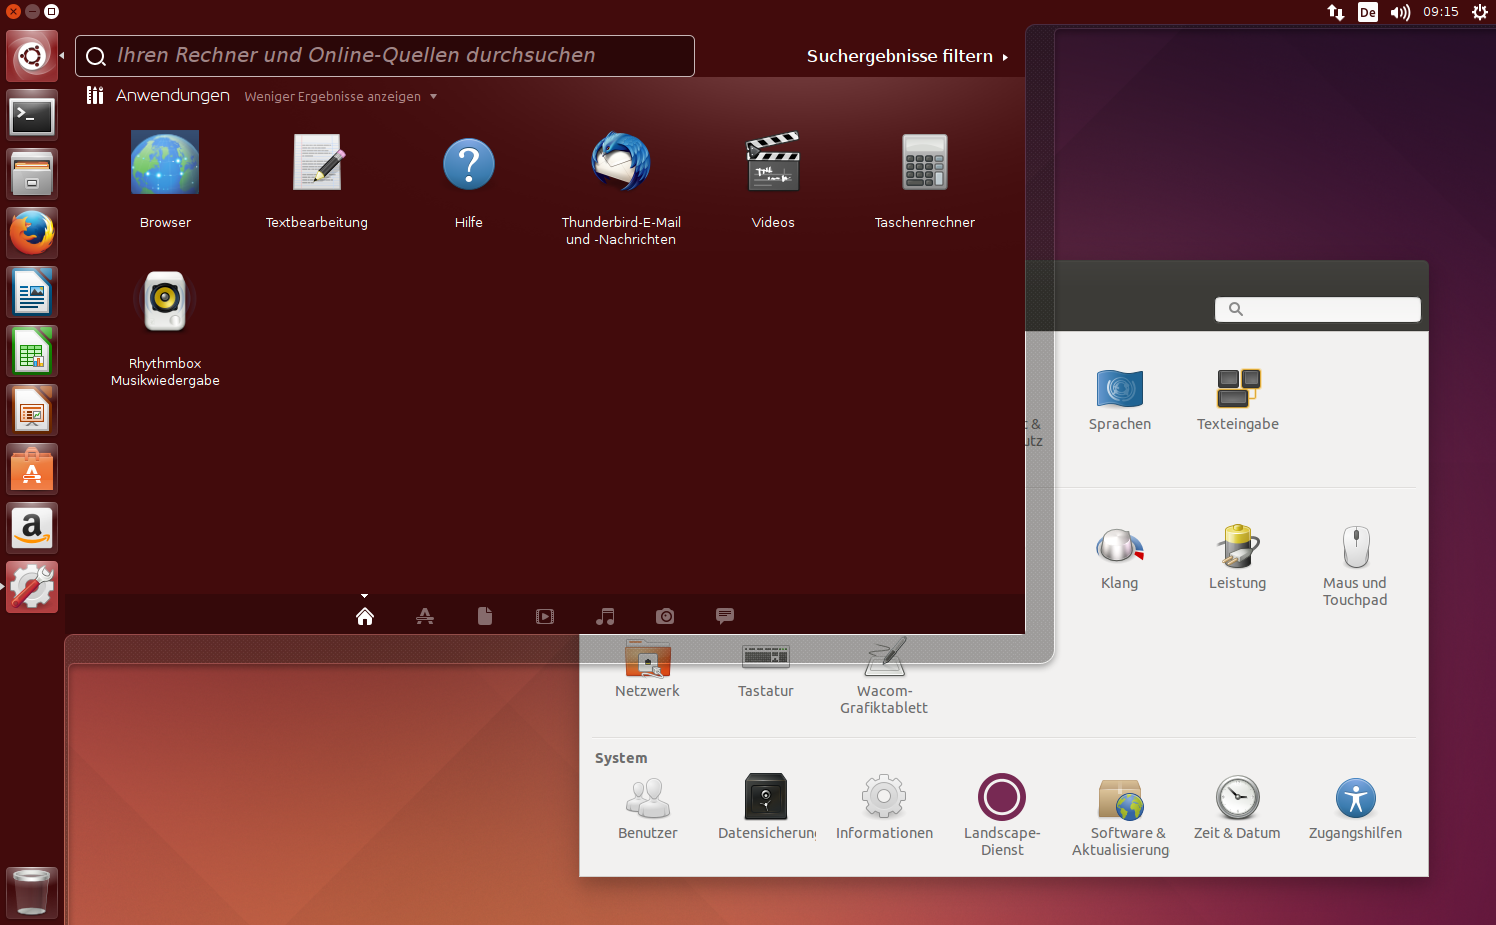Switch to the applications lens tab
This screenshot has width=1496, height=925.
425,616
